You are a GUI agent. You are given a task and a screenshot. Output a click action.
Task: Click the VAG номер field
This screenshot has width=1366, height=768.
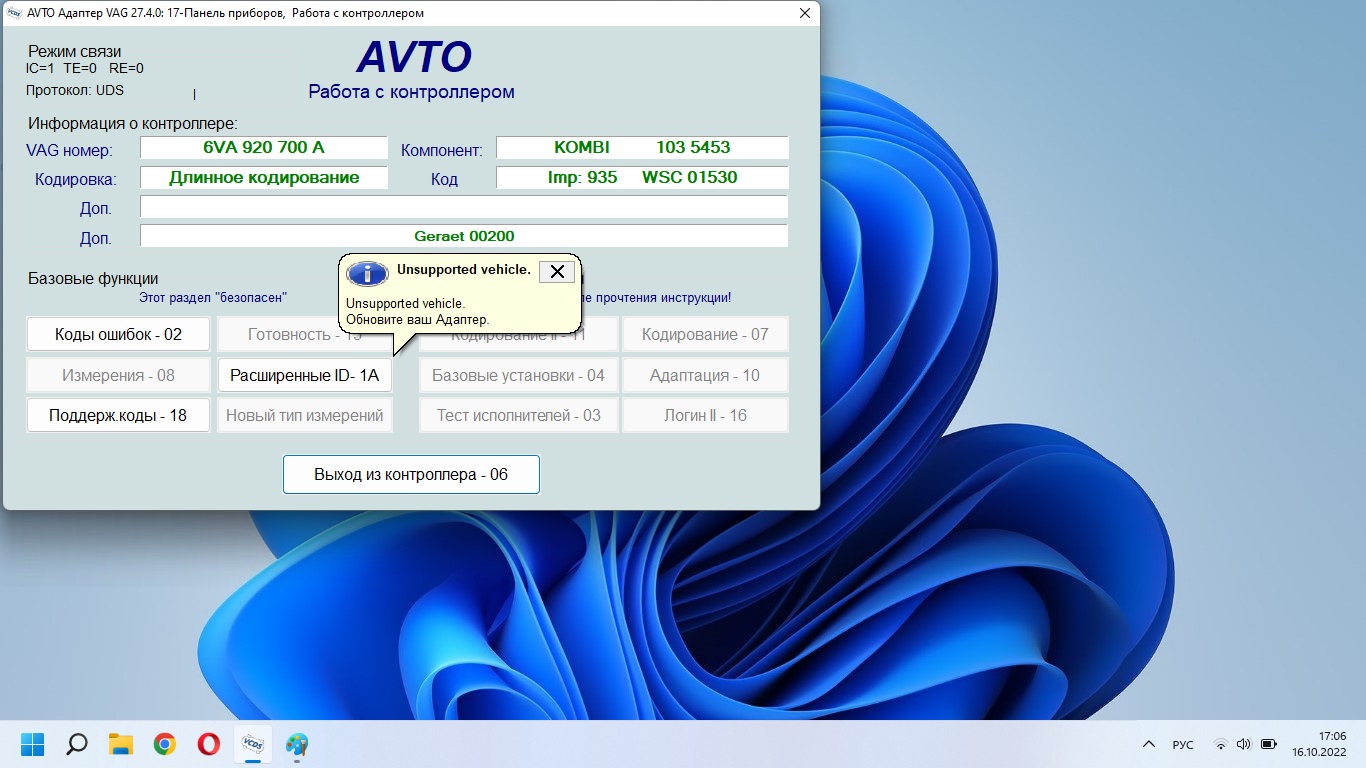[x=263, y=148]
